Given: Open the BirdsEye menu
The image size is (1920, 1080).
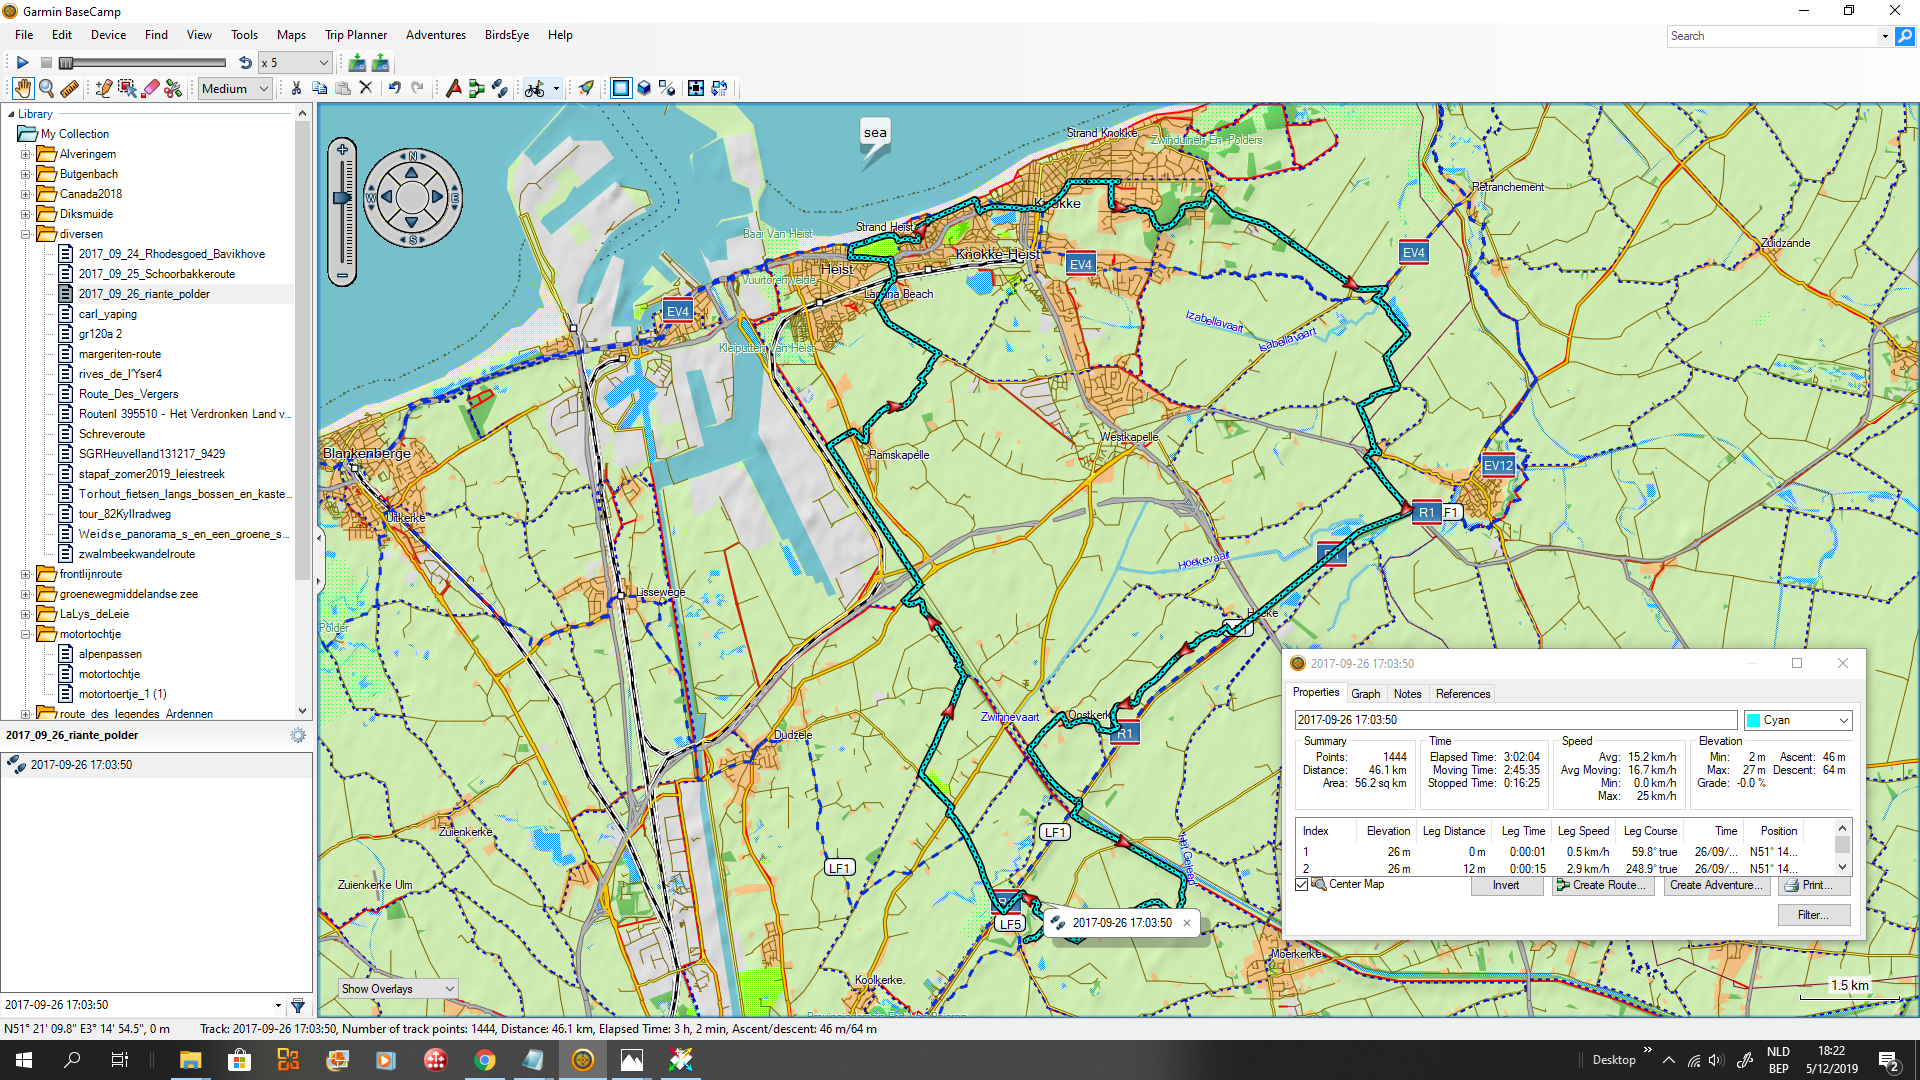Looking at the screenshot, I should (x=507, y=35).
